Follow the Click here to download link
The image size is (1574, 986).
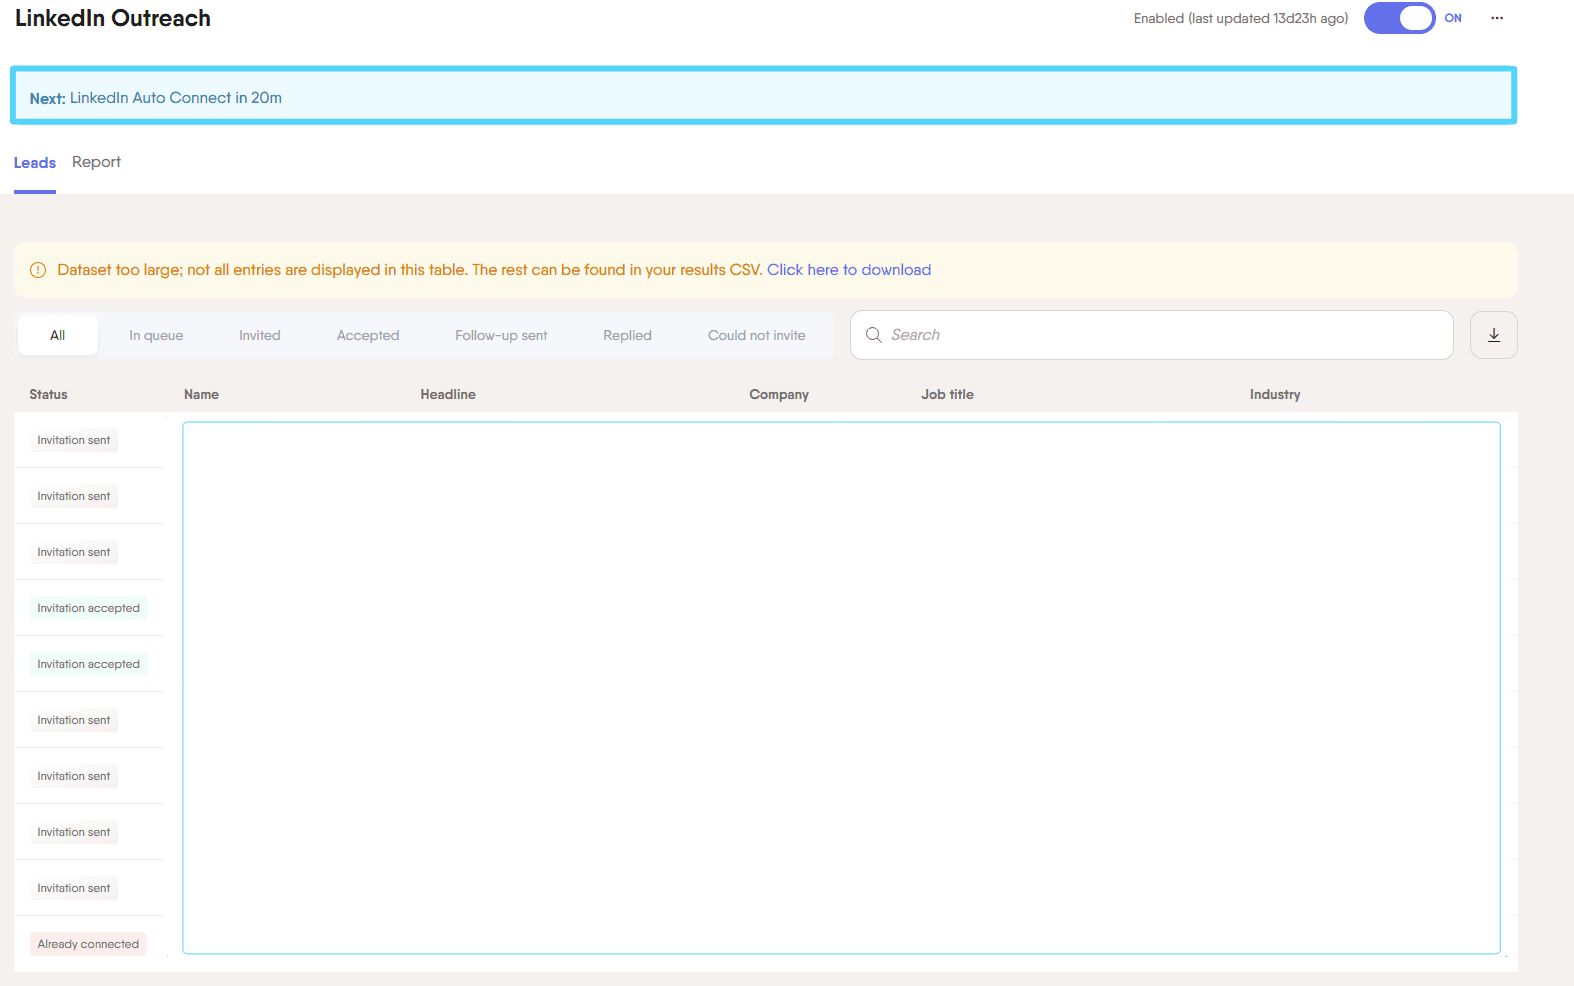click(x=849, y=270)
